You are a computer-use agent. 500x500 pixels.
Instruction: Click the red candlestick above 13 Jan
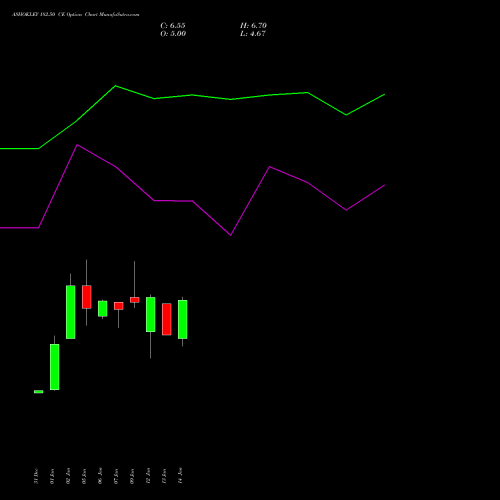click(x=167, y=319)
